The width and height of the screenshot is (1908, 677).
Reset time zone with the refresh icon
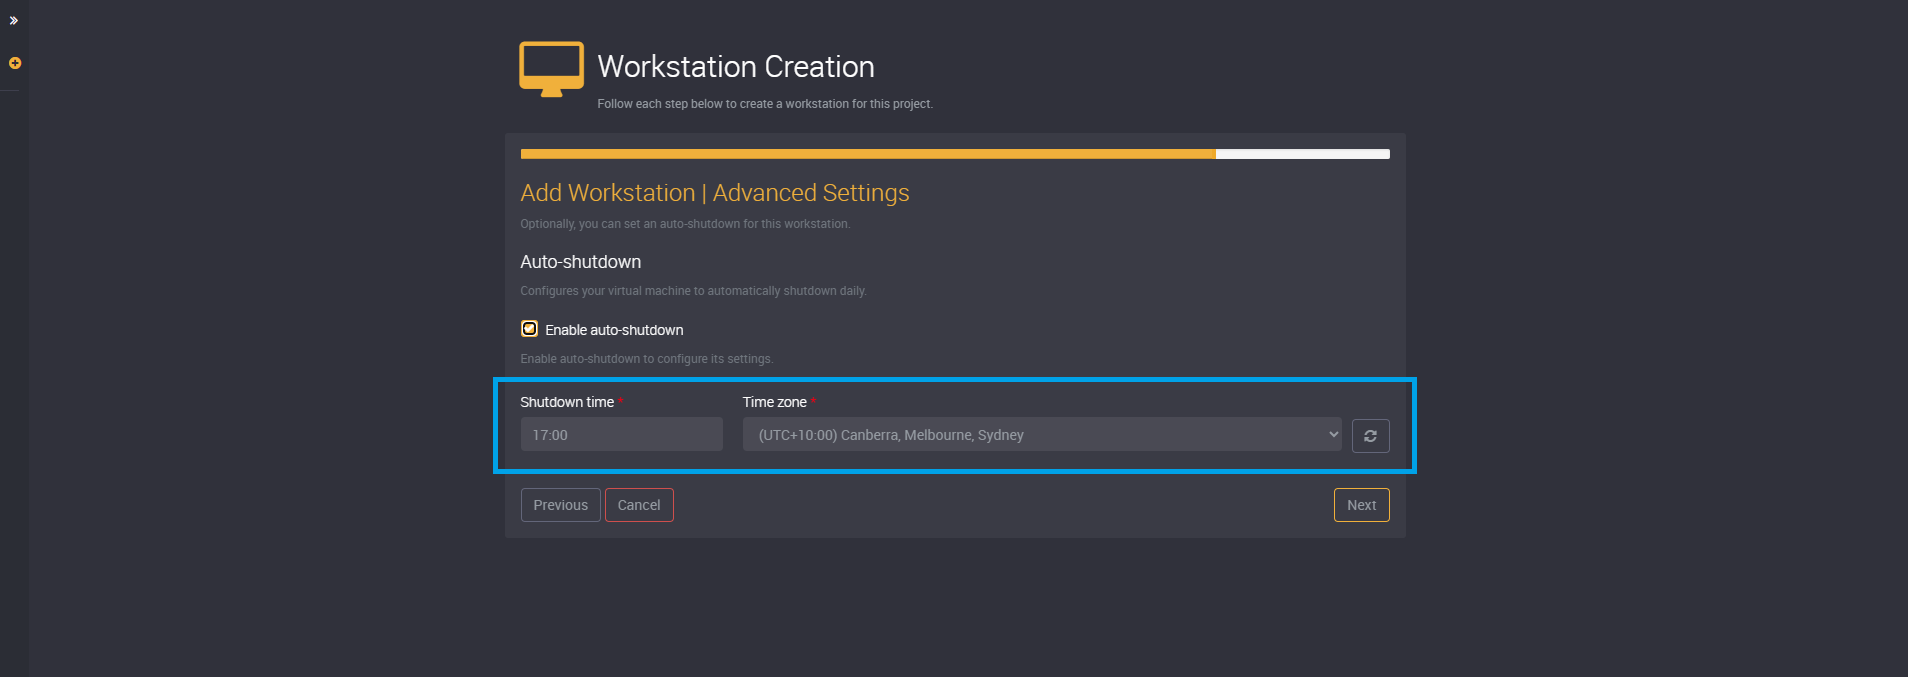point(1370,436)
